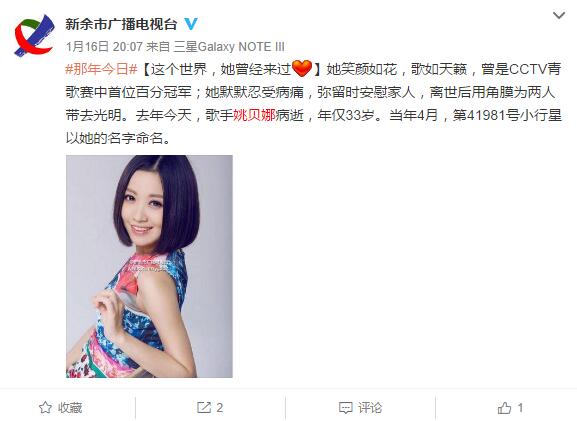Image resolution: width=577 pixels, height=421 pixels.
Task: Click the repost count 2
Action: (220, 407)
